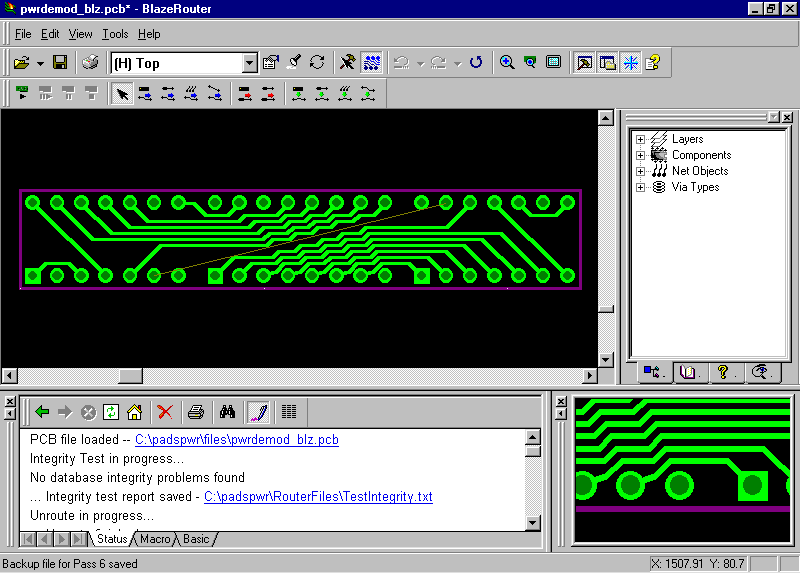The width and height of the screenshot is (800, 573).
Task: Select the Zoom magnifier tool
Action: [x=507, y=63]
